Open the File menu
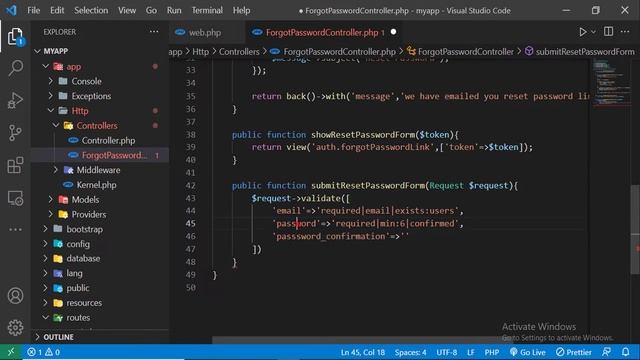Image resolution: width=640 pixels, height=360 pixels. pyautogui.click(x=33, y=10)
